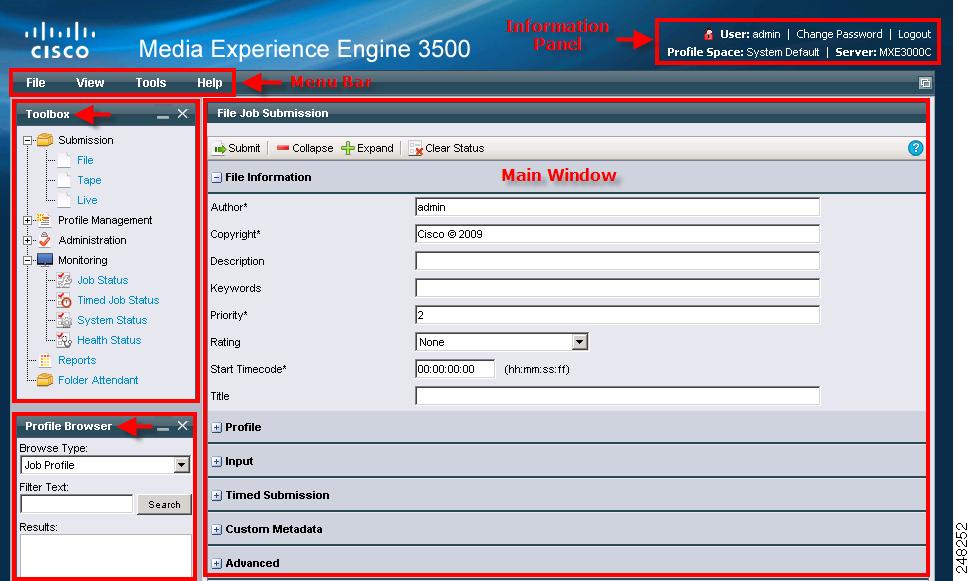Click the Health Status stethoscope icon
The height and width of the screenshot is (581, 972).
click(64, 340)
